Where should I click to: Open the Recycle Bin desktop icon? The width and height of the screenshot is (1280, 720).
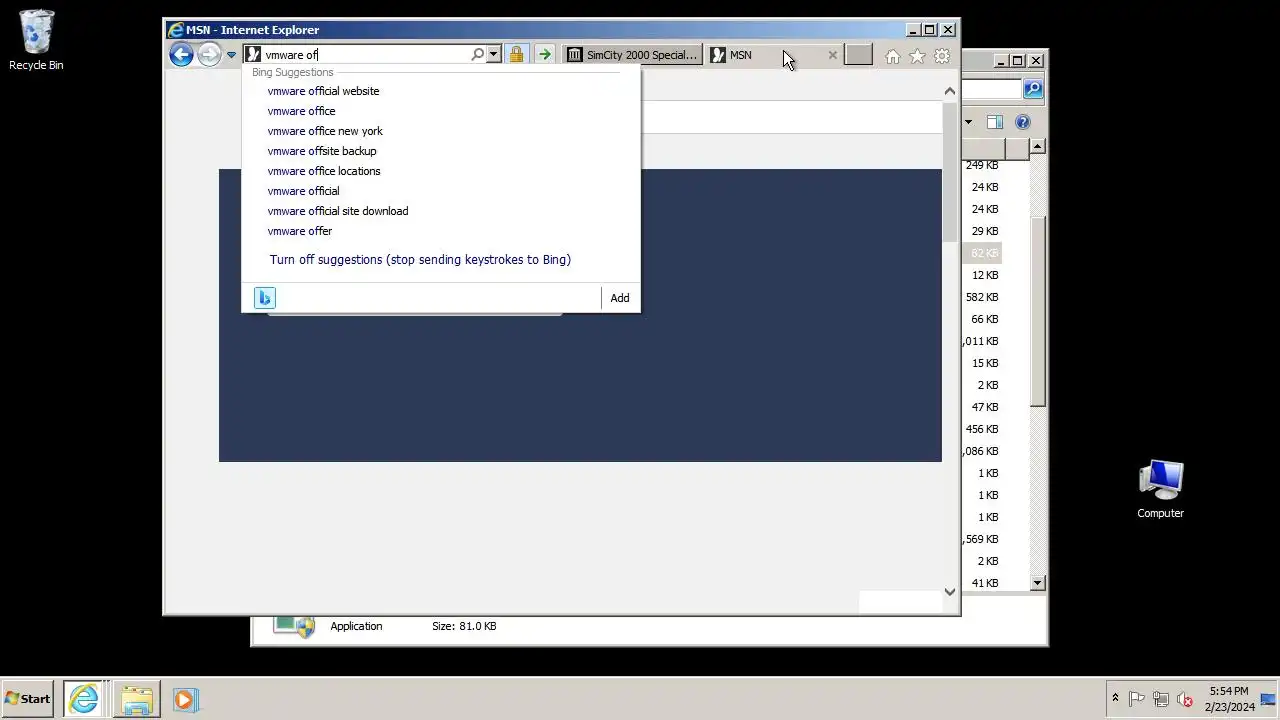(36, 40)
